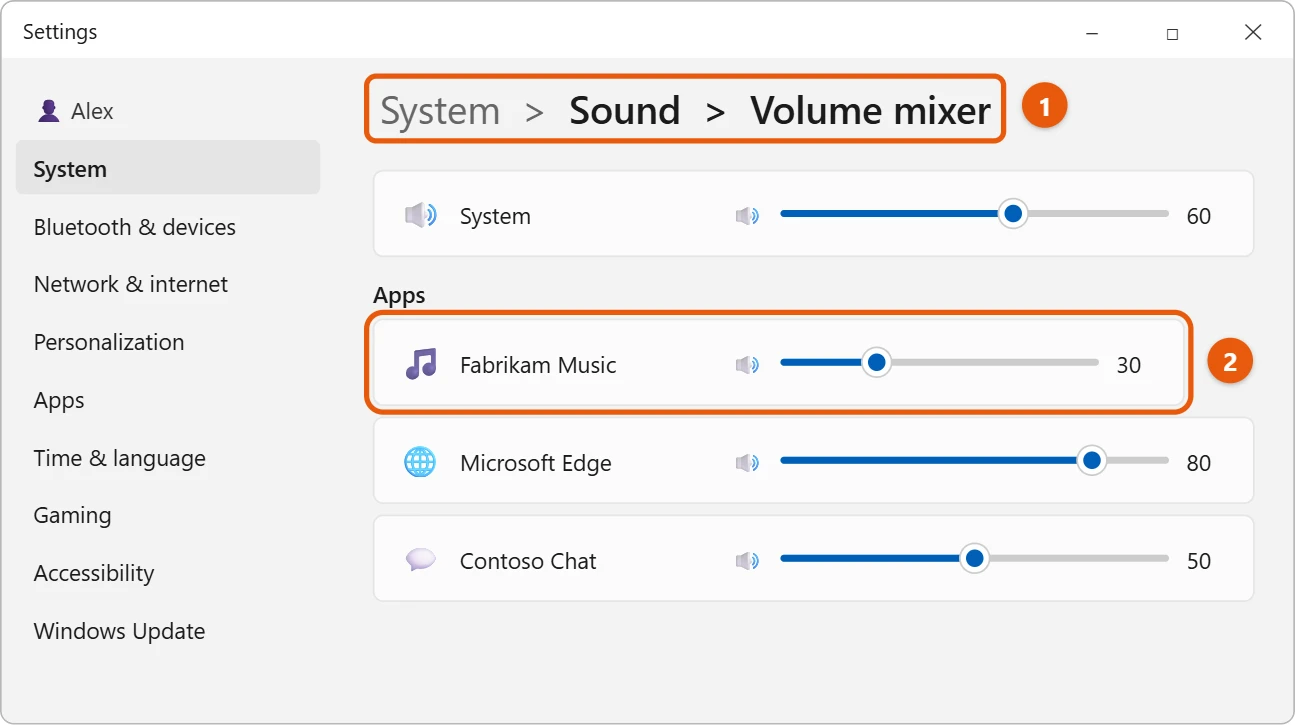Maximize the Settings window
This screenshot has height=725, width=1295.
tap(1172, 33)
